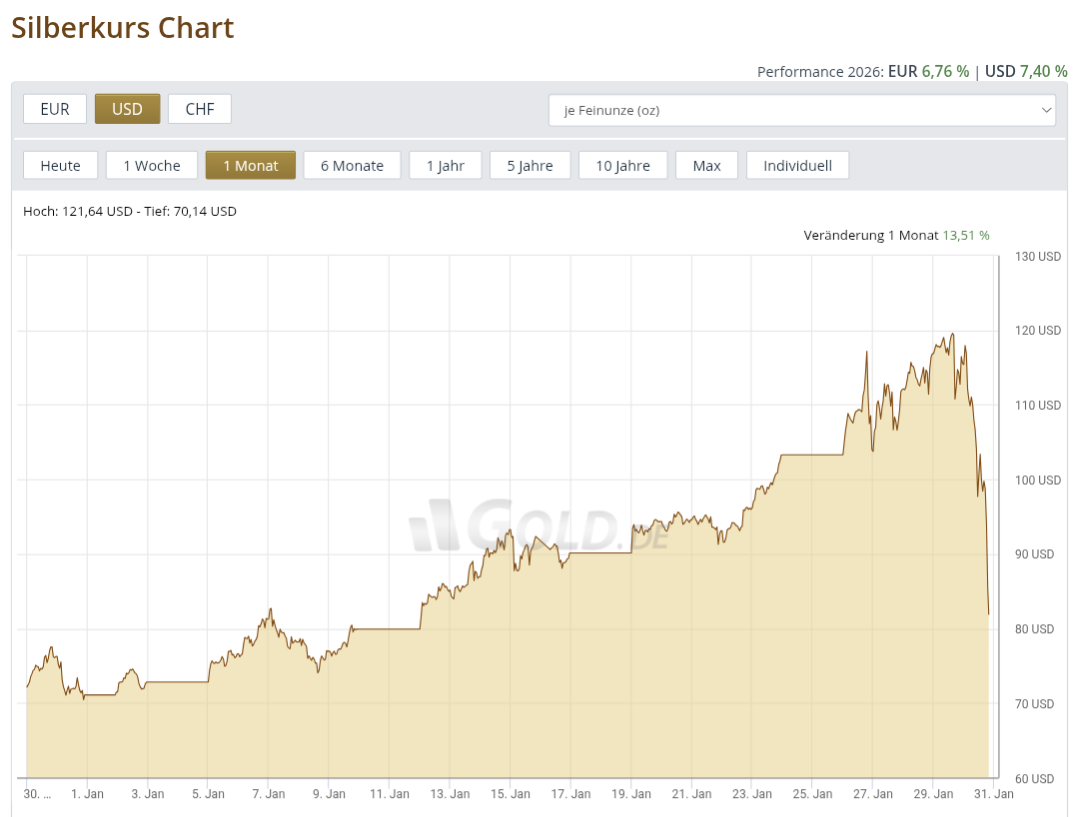Click the Silberkurs Chart heading
1079x817 pixels.
click(x=123, y=28)
